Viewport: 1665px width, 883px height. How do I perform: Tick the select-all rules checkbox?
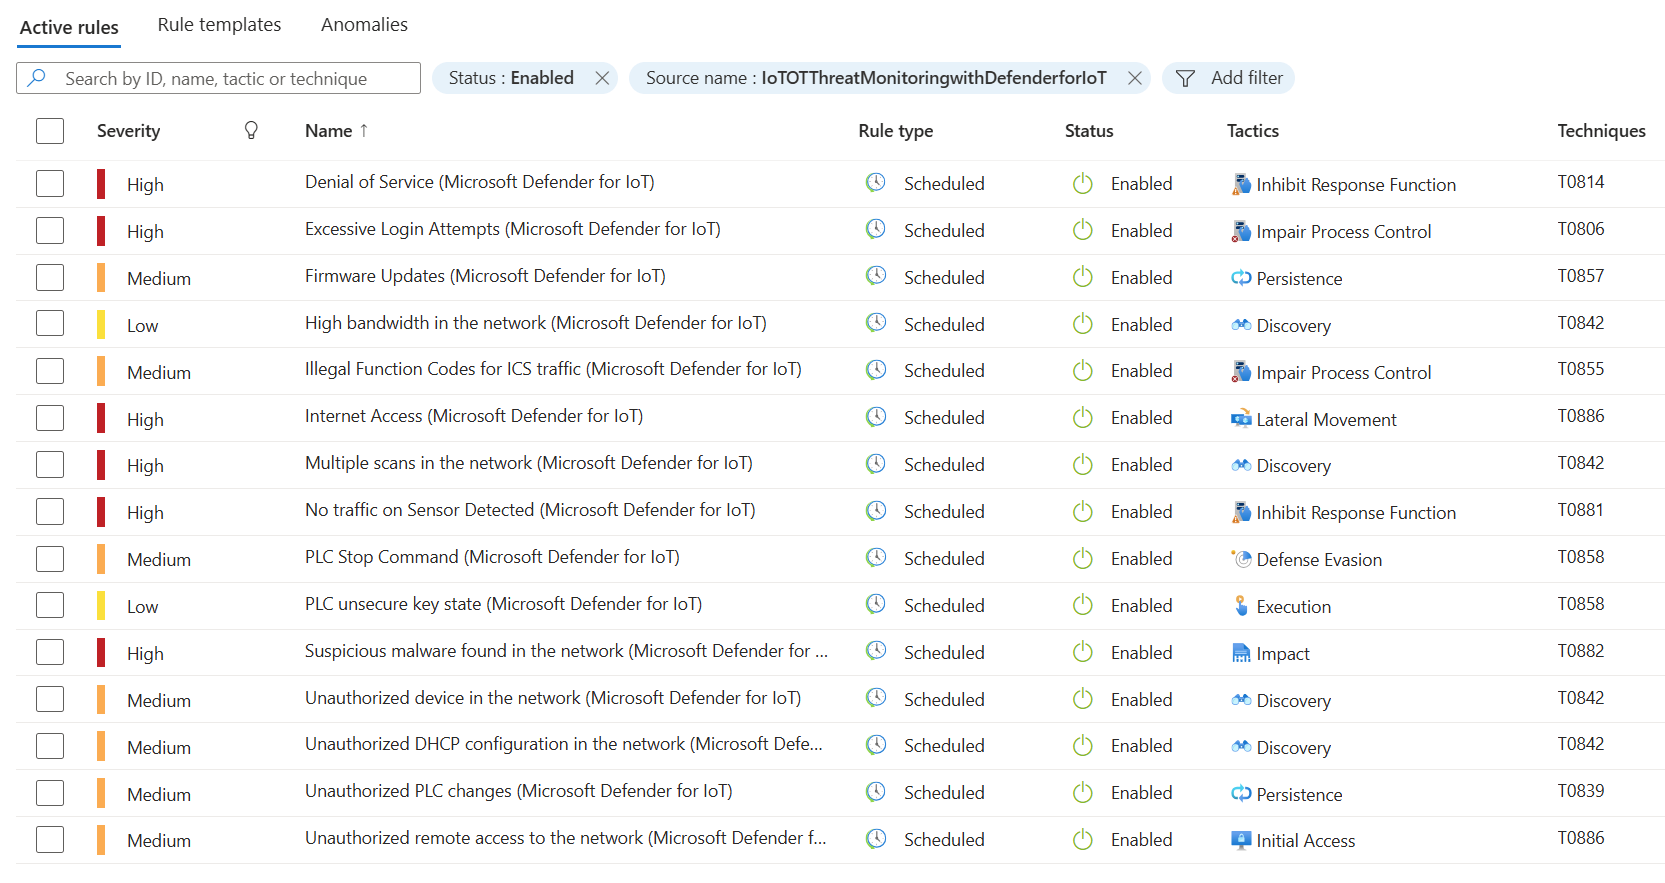[50, 131]
